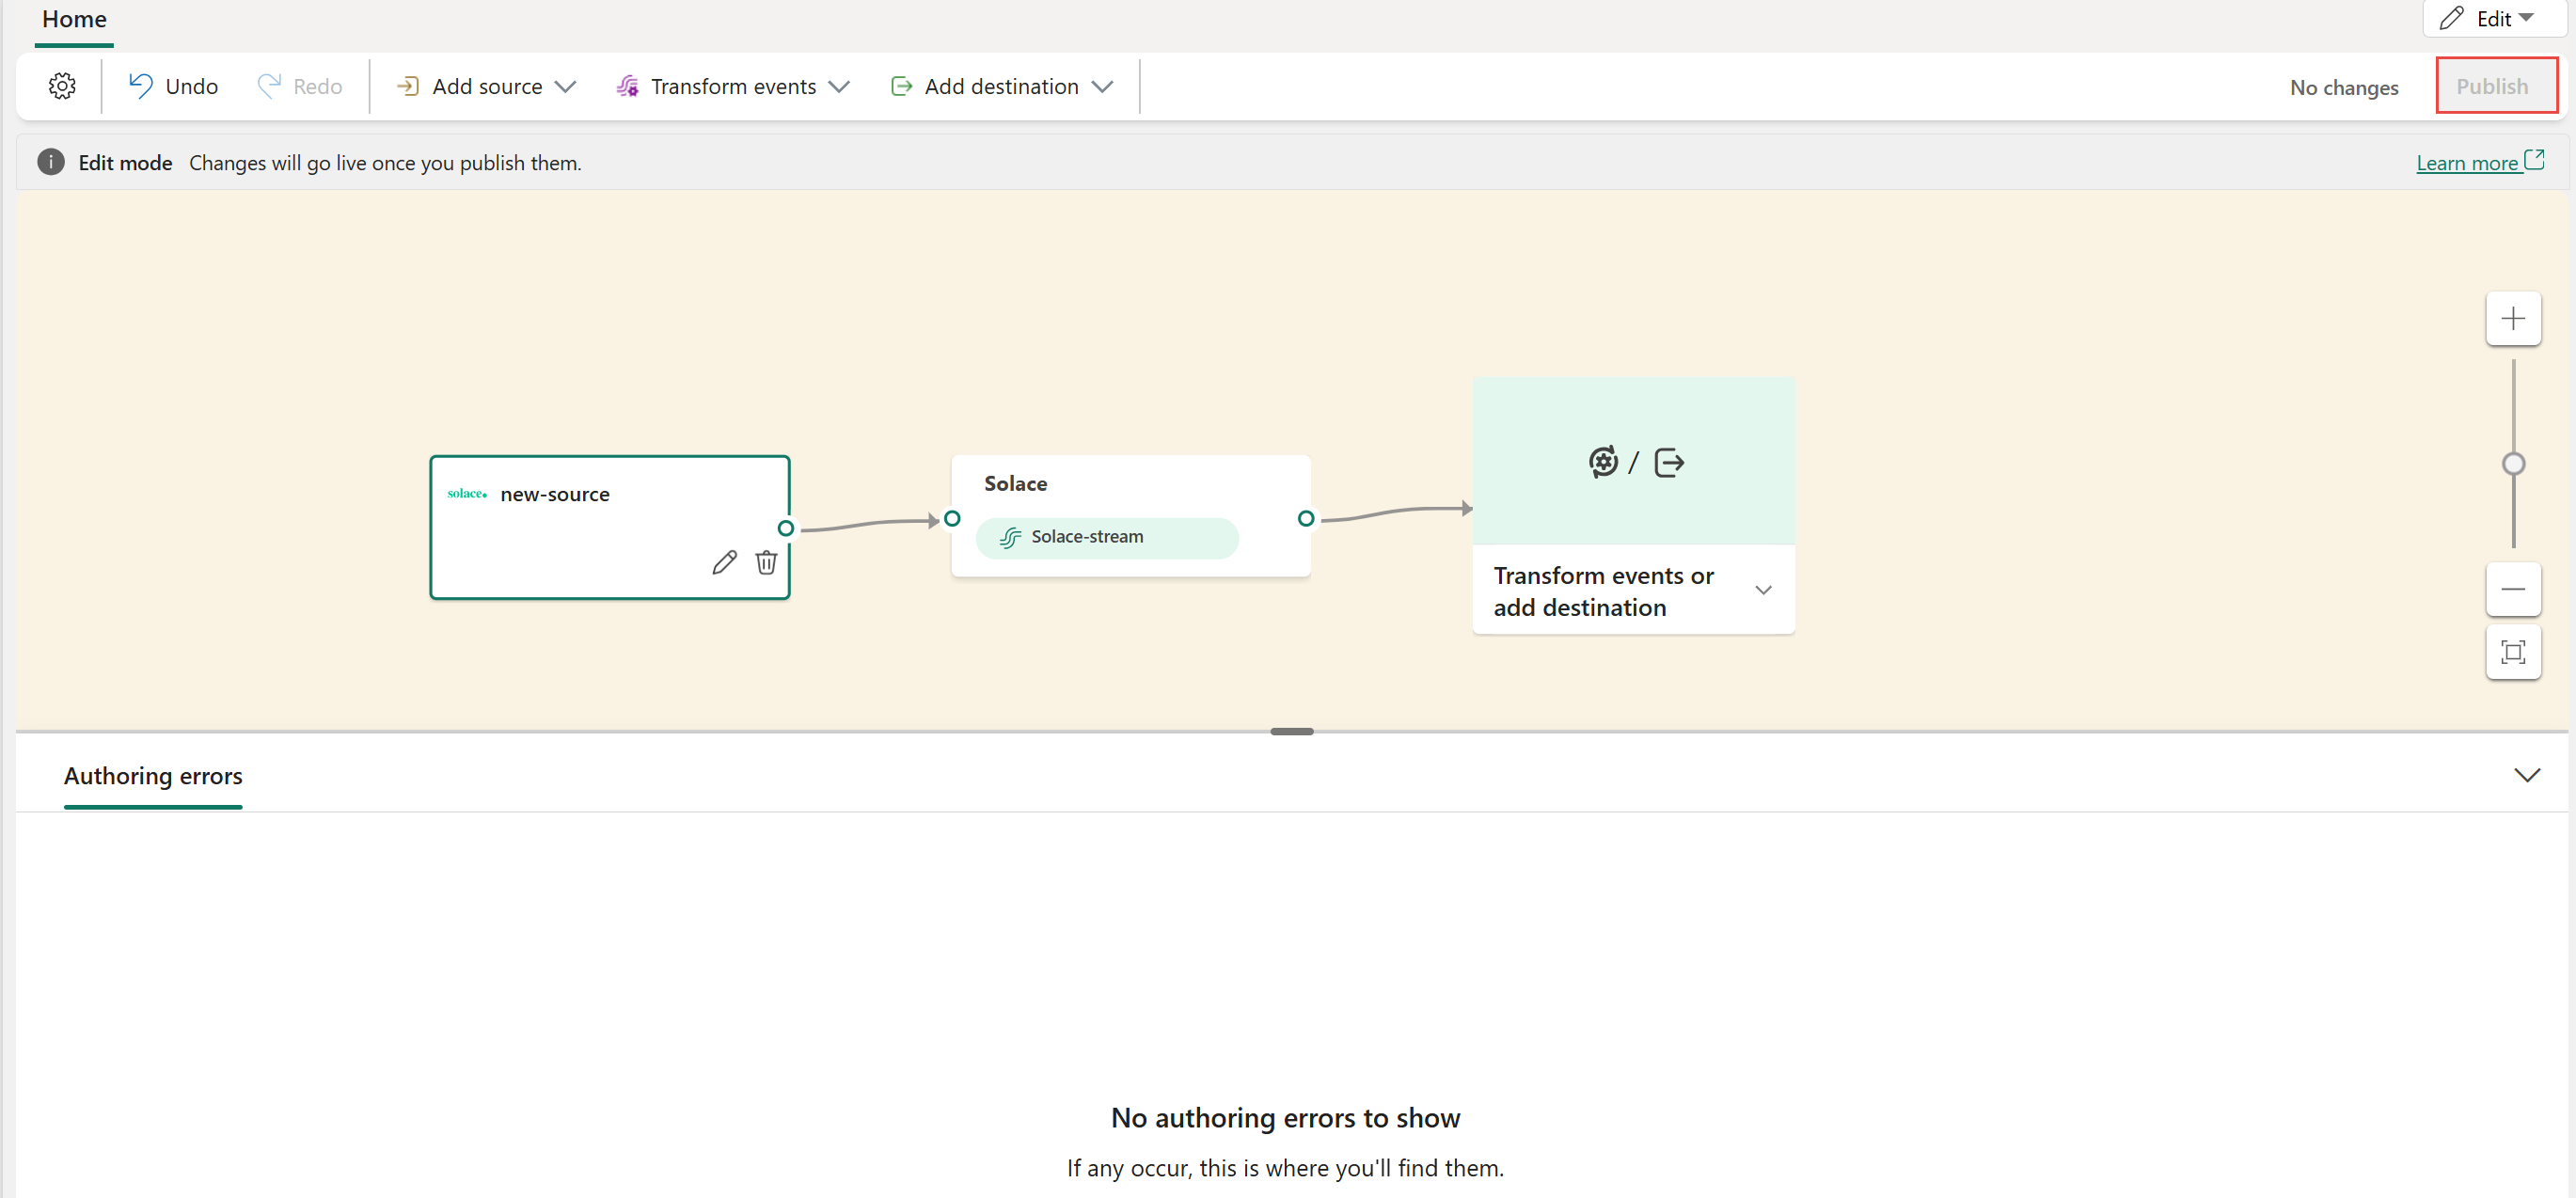Click the pencil edit icon on new-source

coord(724,563)
